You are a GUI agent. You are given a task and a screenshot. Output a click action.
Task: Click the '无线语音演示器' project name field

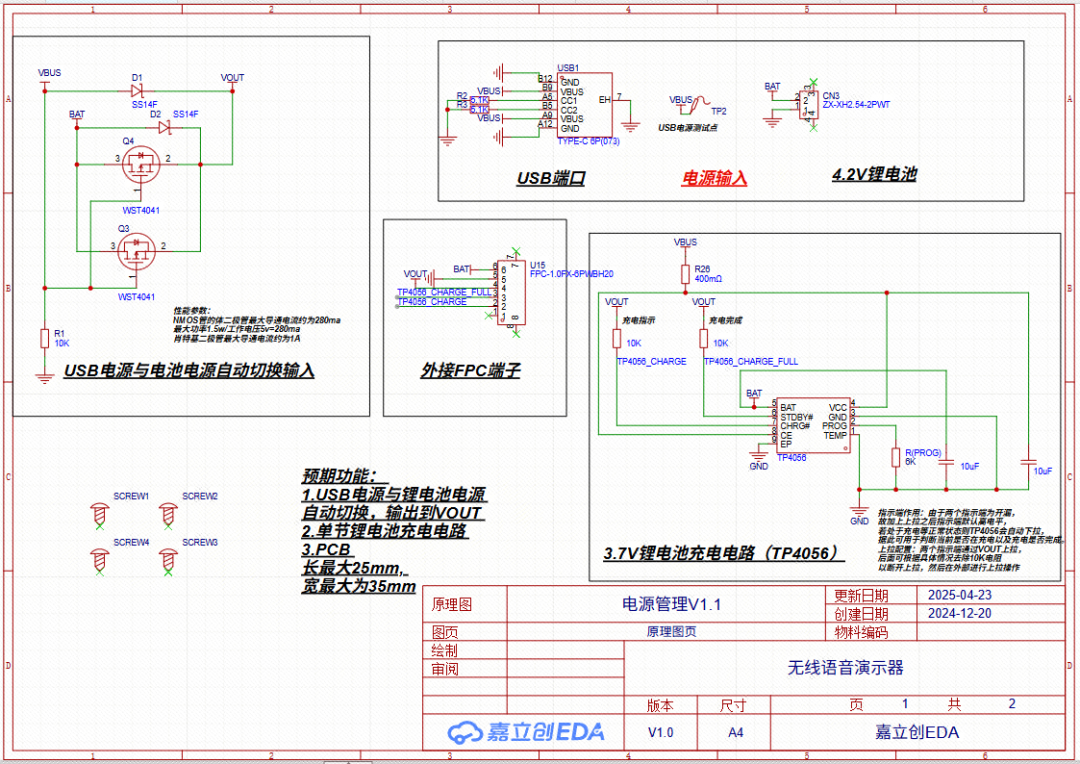pyautogui.click(x=845, y=667)
